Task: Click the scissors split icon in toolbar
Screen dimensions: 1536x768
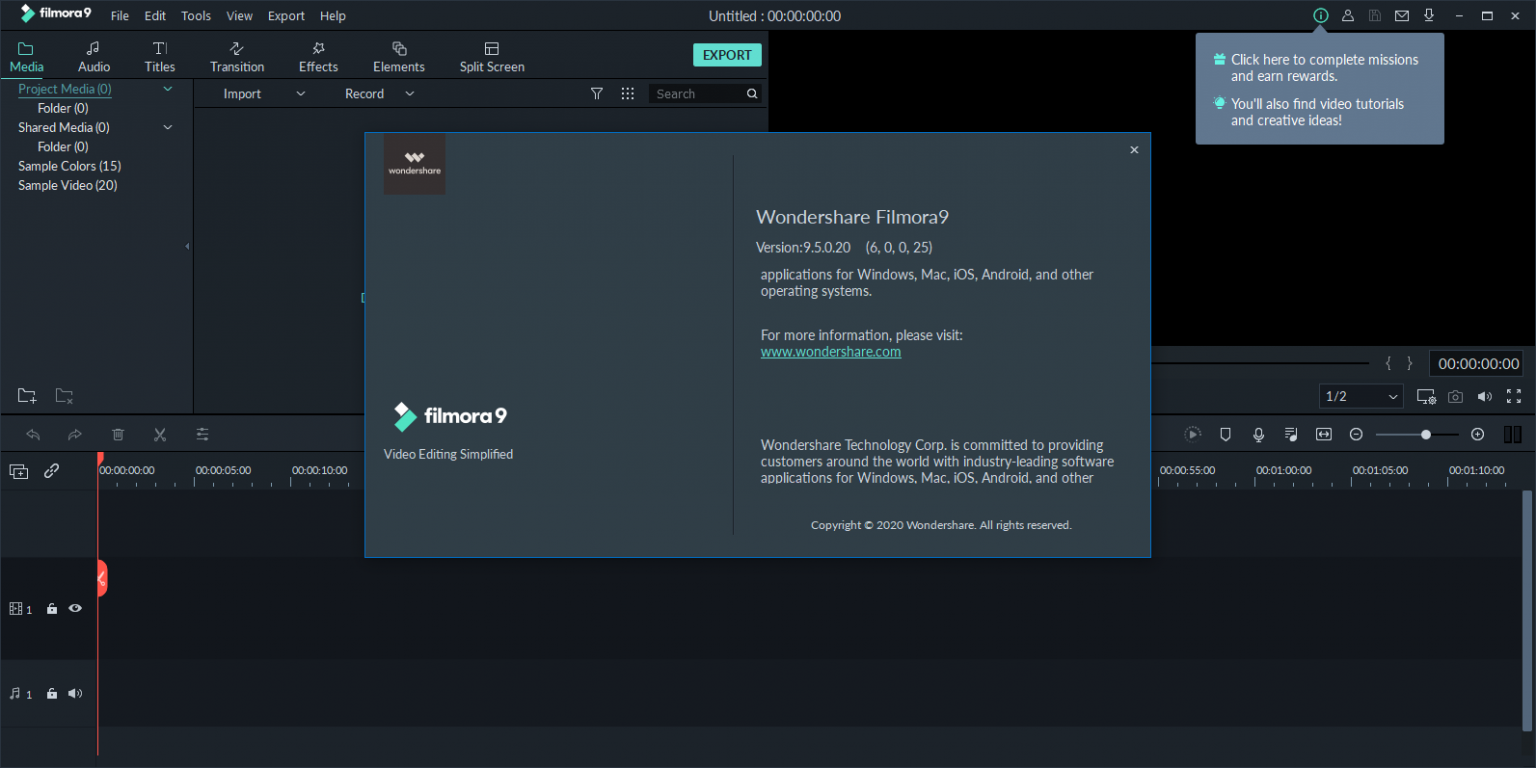Action: [x=160, y=434]
